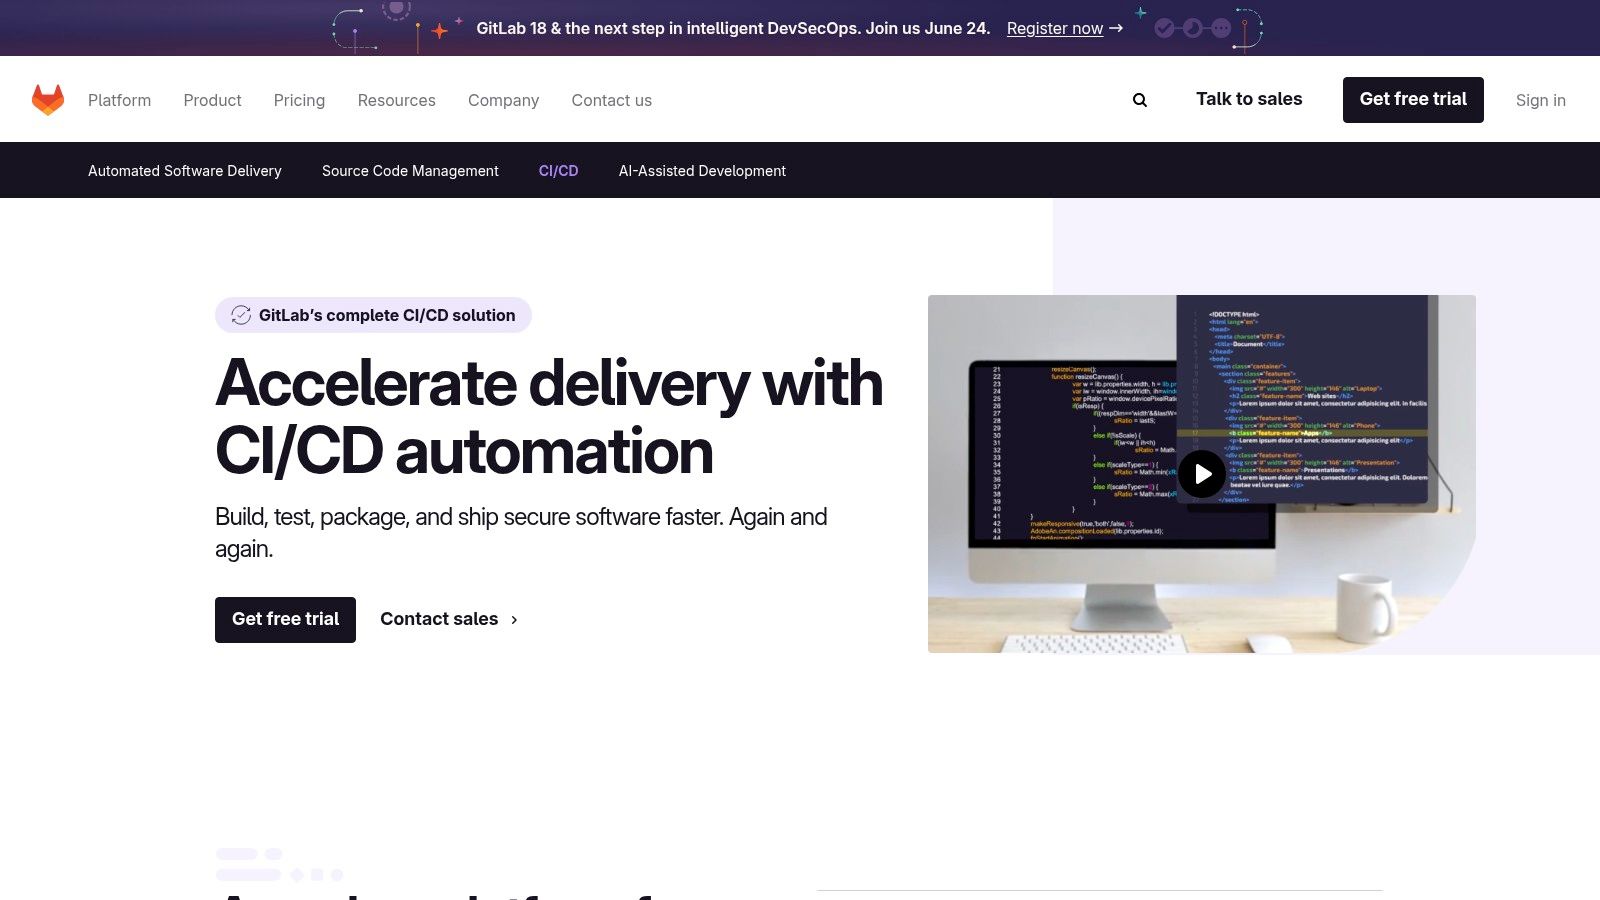The height and width of the screenshot is (900, 1600).
Task: Click the GitLab 18 banner announcement text
Action: tap(733, 28)
